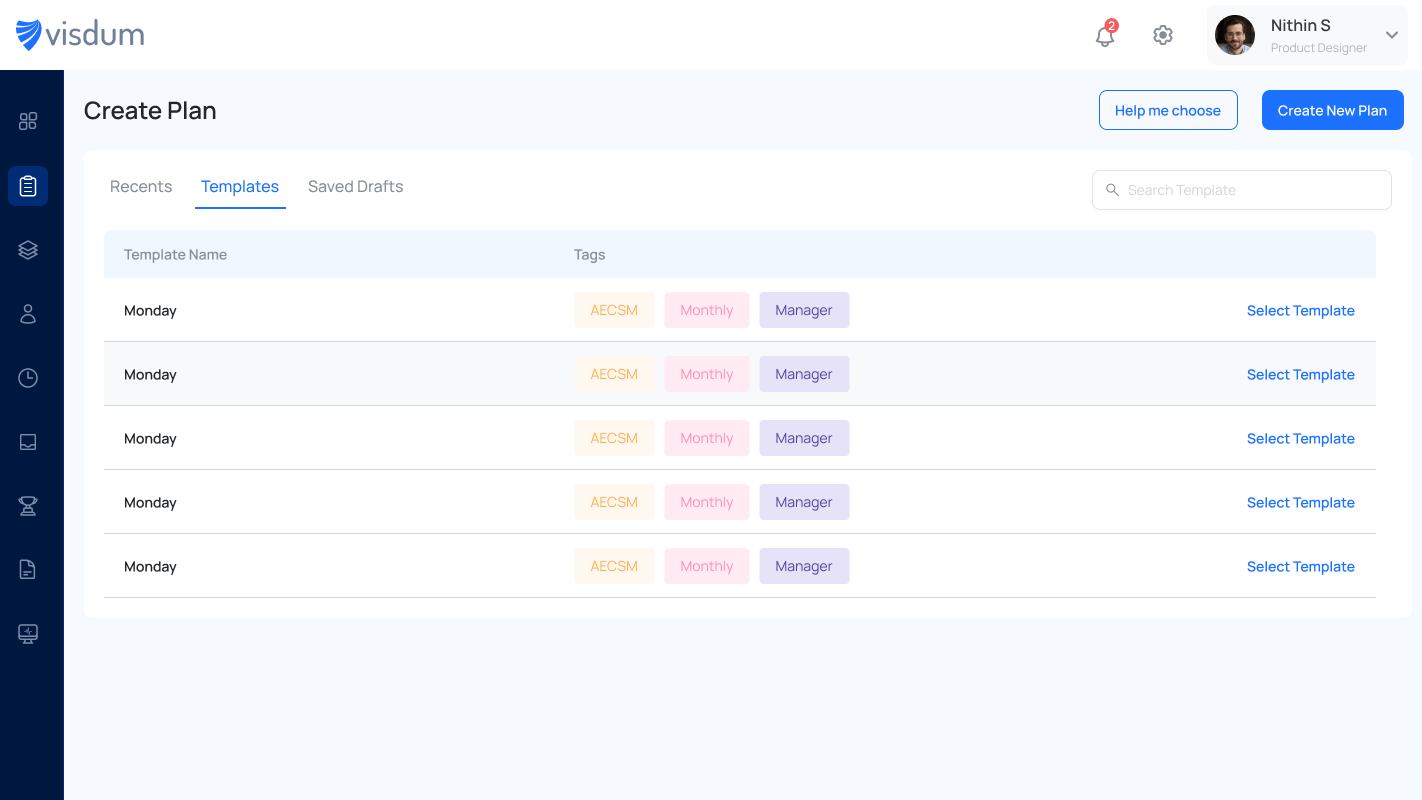This screenshot has width=1422, height=800.
Task: Click the visdum logo
Action: pyautogui.click(x=80, y=35)
